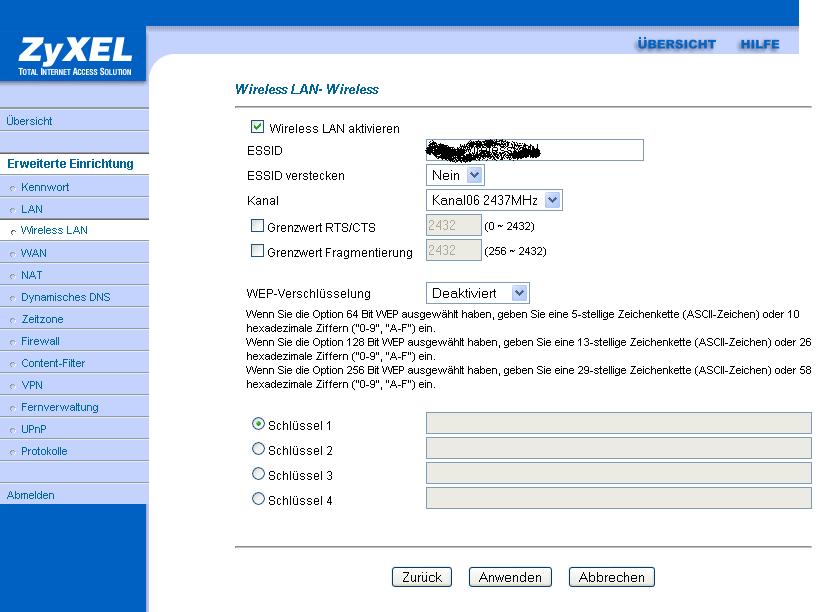Open Firewall settings page
The width and height of the screenshot is (826, 612).
point(40,341)
